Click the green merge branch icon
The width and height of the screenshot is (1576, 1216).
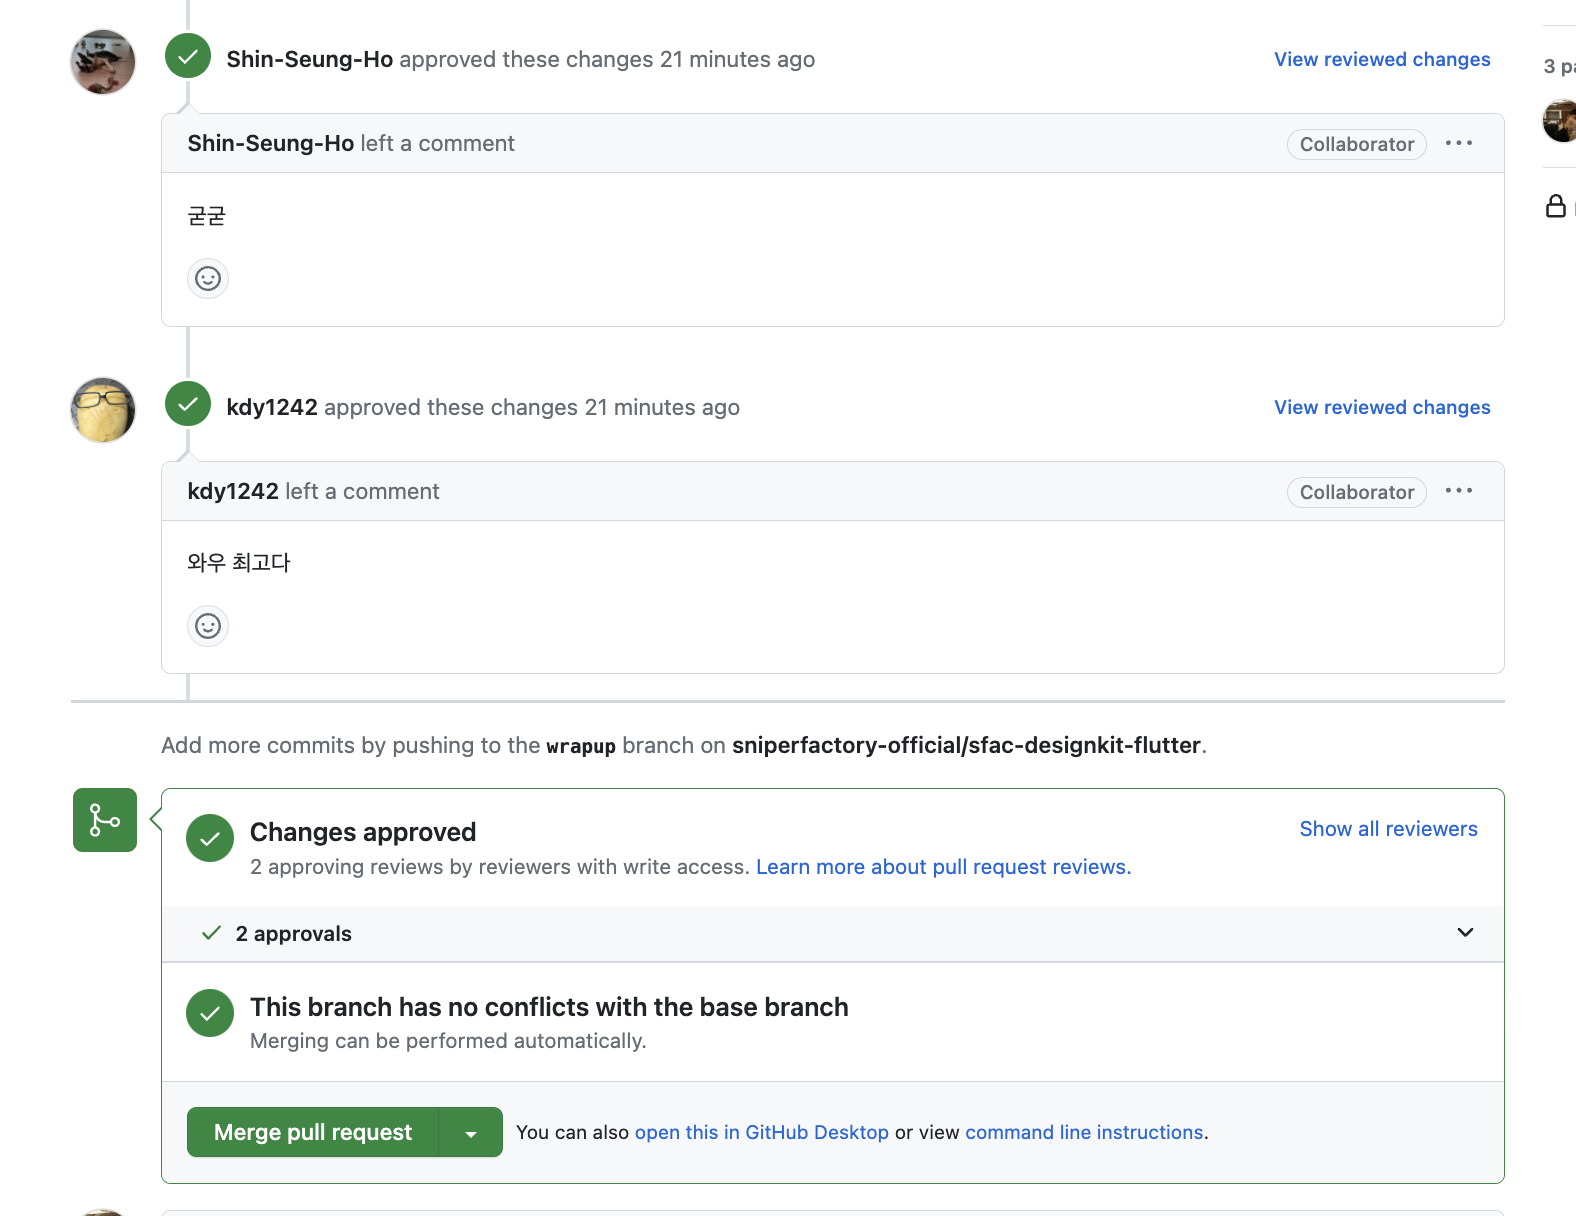[x=105, y=820]
